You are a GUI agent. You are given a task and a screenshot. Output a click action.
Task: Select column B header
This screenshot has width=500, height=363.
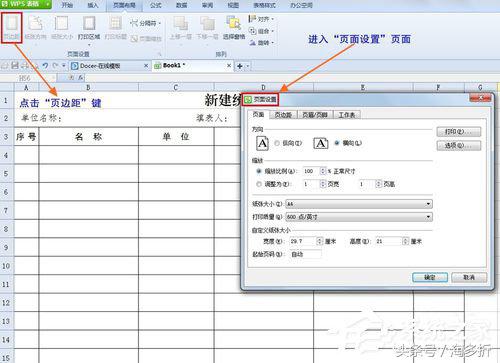(x=89, y=87)
